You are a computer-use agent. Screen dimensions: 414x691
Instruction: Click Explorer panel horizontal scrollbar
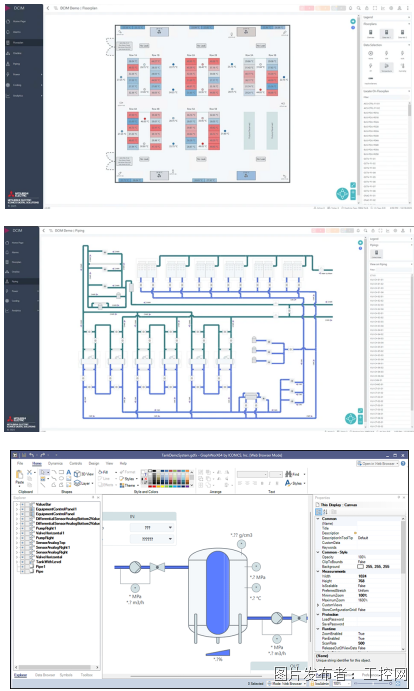pyautogui.click(x=56, y=667)
